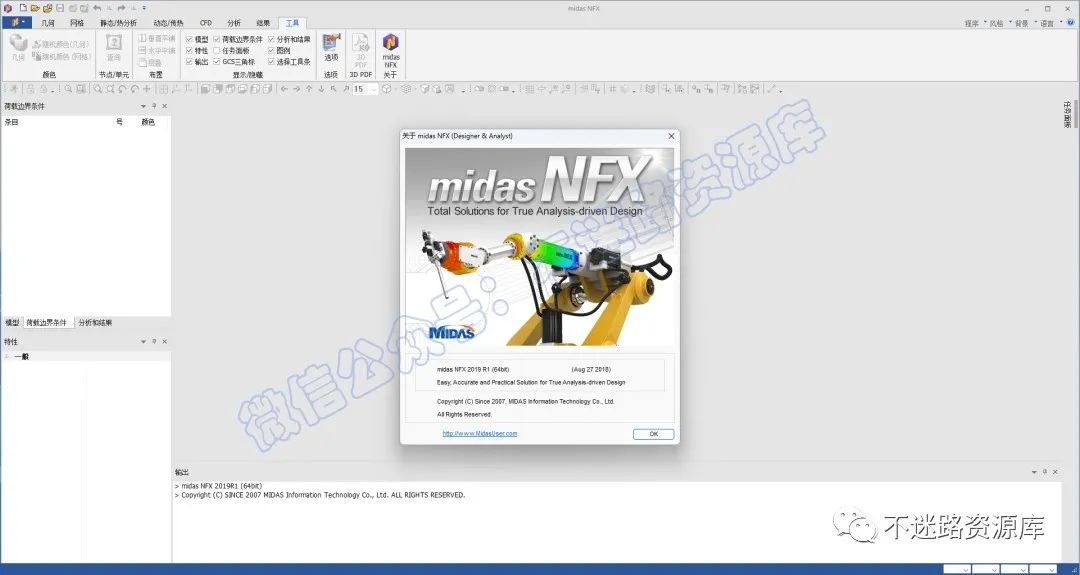Screen dimensions: 1080x575
Task: Open the 背景 background dropdown
Action: click(1024, 23)
